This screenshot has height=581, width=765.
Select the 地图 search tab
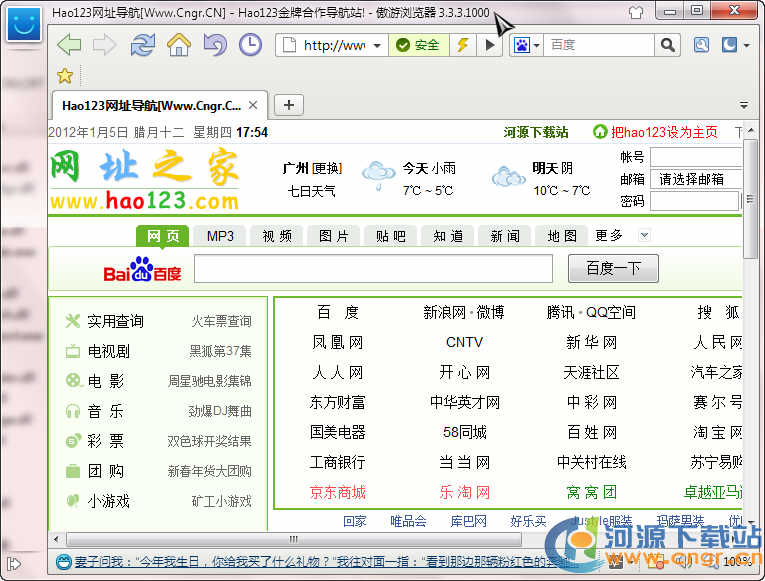[562, 236]
